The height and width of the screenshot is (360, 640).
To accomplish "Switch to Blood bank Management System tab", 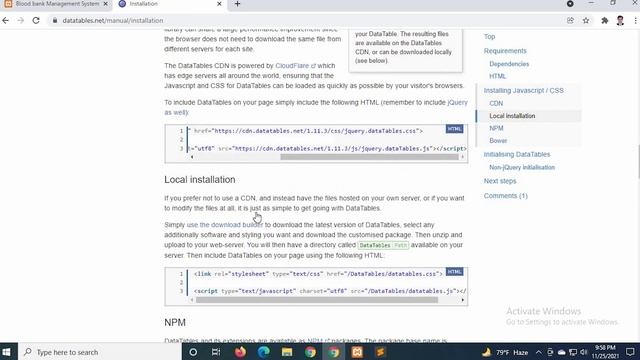I will point(57,4).
